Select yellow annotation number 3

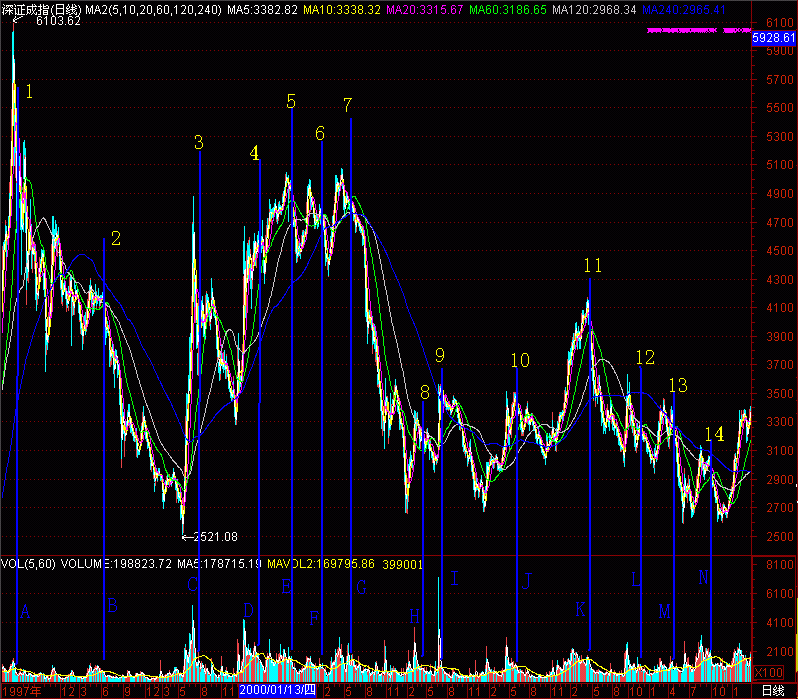[199, 143]
